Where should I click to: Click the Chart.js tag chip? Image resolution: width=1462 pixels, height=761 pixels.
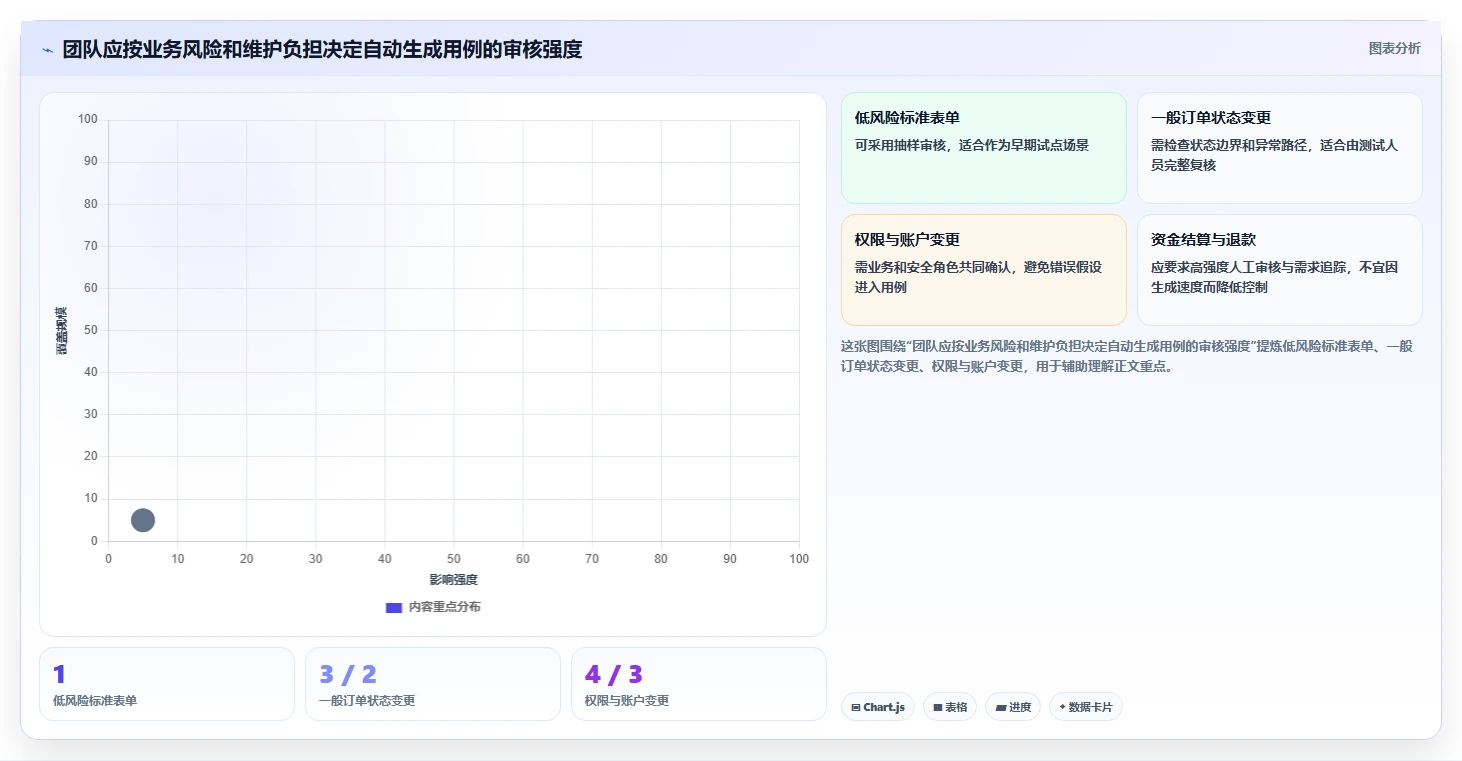click(x=878, y=707)
